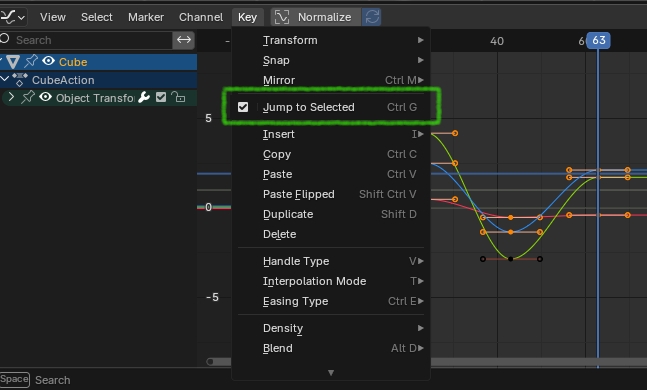647x390 pixels.
Task: Open the Easing Type submenu
Action: [331, 301]
